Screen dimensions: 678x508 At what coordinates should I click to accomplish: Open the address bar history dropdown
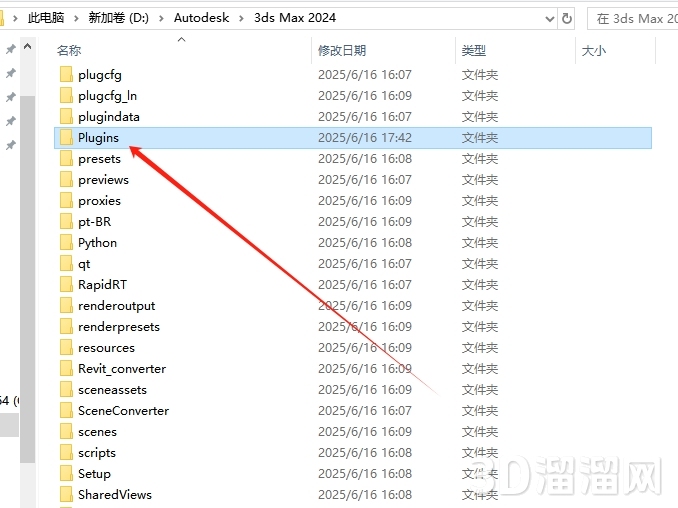click(550, 19)
